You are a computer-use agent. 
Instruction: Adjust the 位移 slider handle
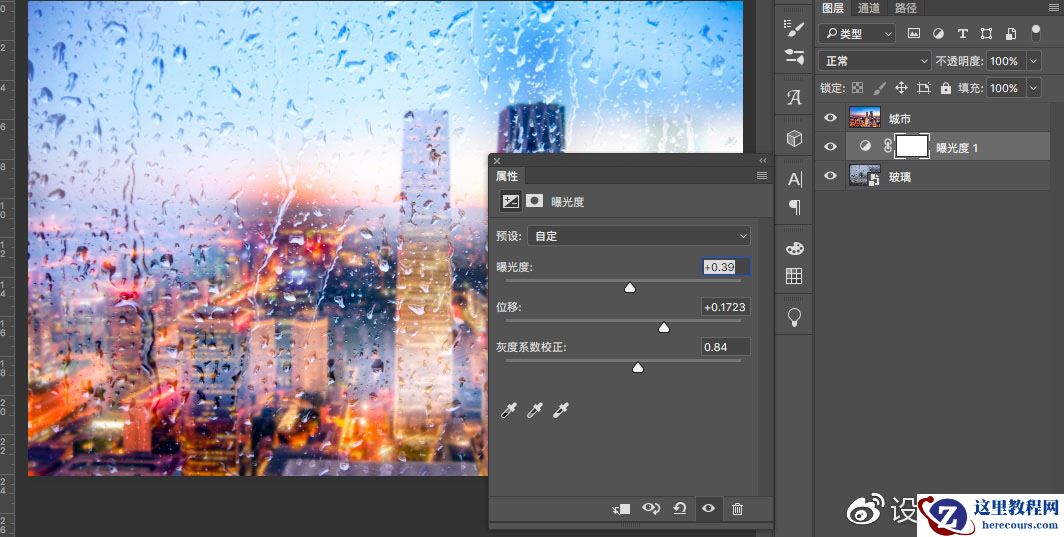664,328
